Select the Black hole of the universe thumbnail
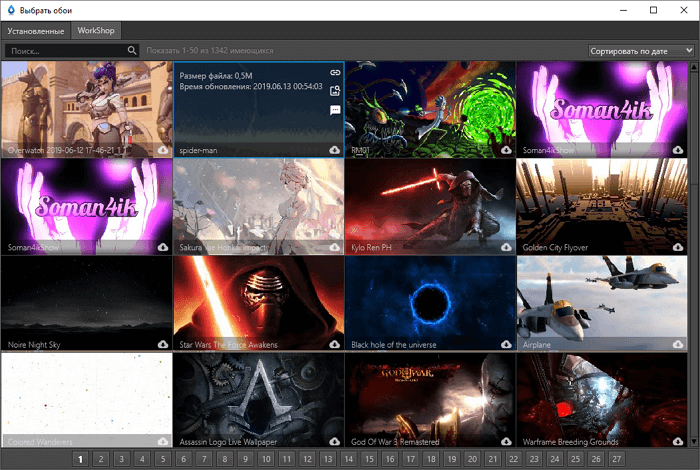Screen dimensions: 700x470 [430, 298]
